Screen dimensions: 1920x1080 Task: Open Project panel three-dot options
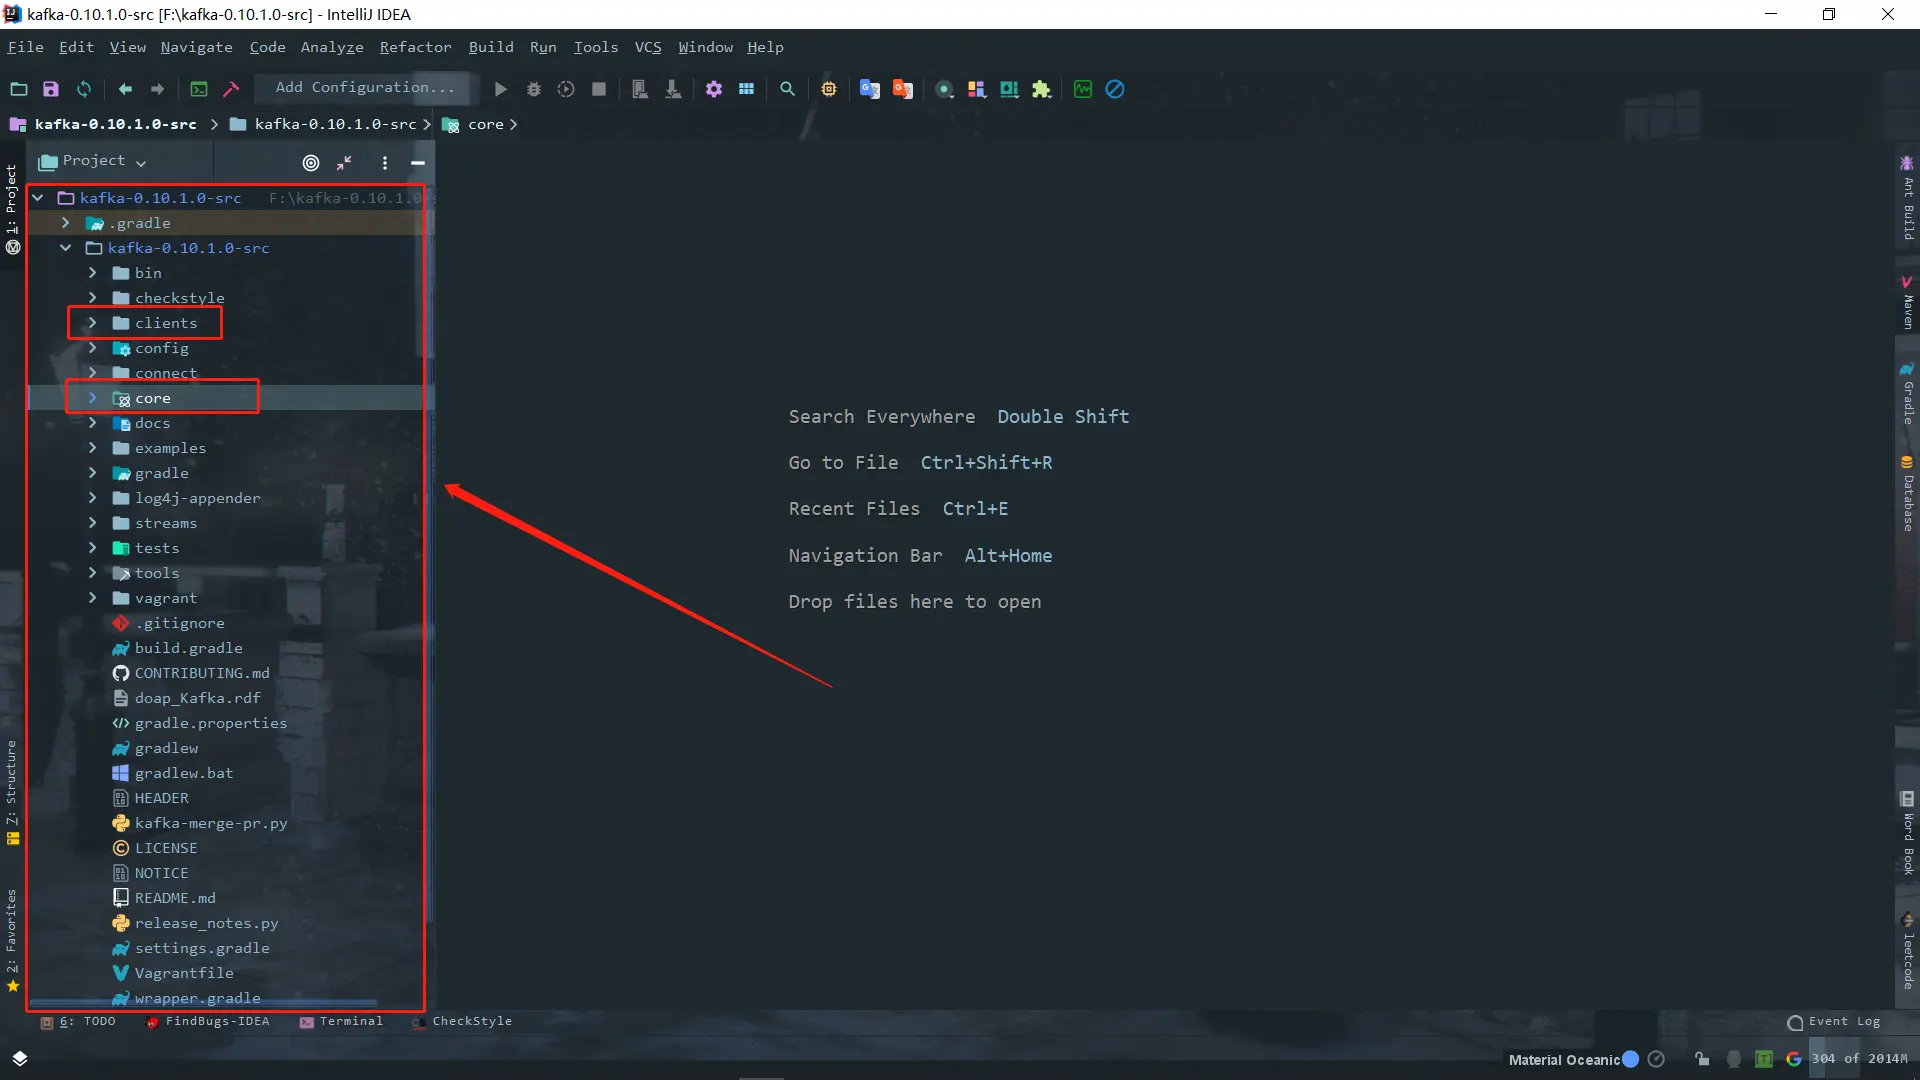[x=385, y=163]
